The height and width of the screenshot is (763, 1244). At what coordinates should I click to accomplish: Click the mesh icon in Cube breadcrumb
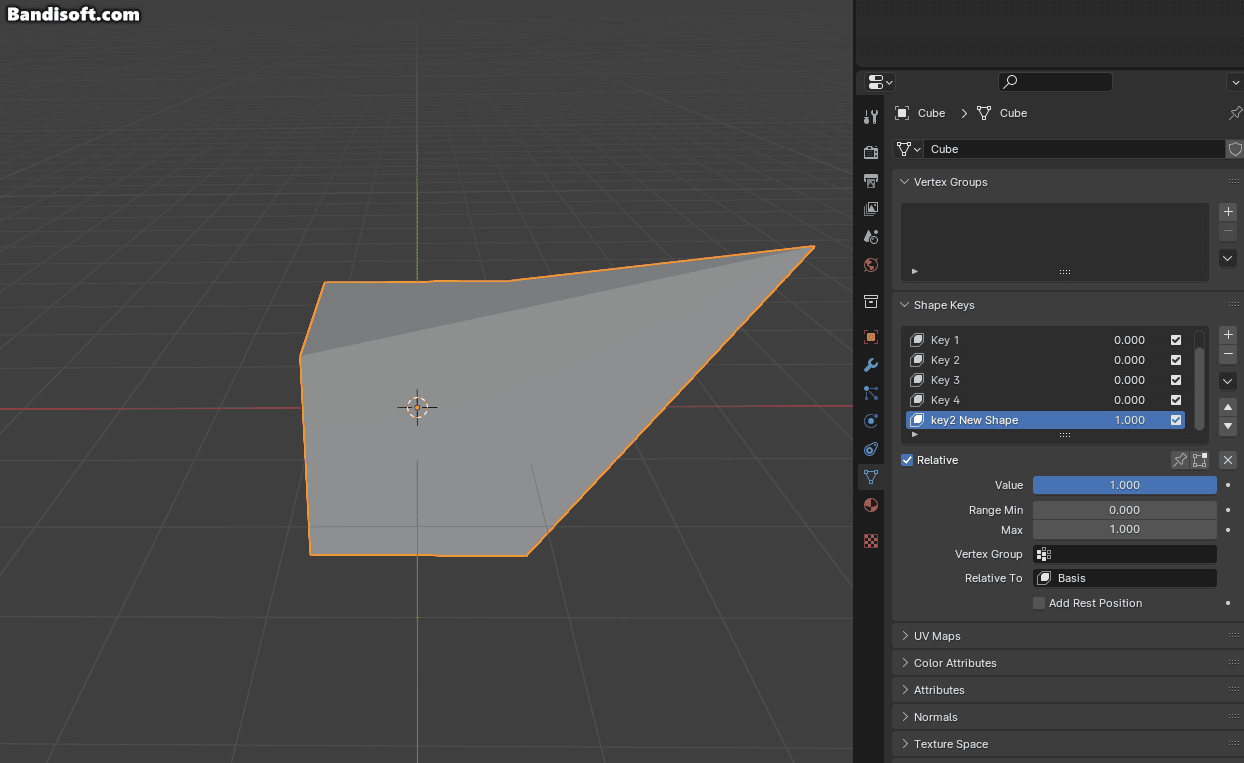pos(984,113)
